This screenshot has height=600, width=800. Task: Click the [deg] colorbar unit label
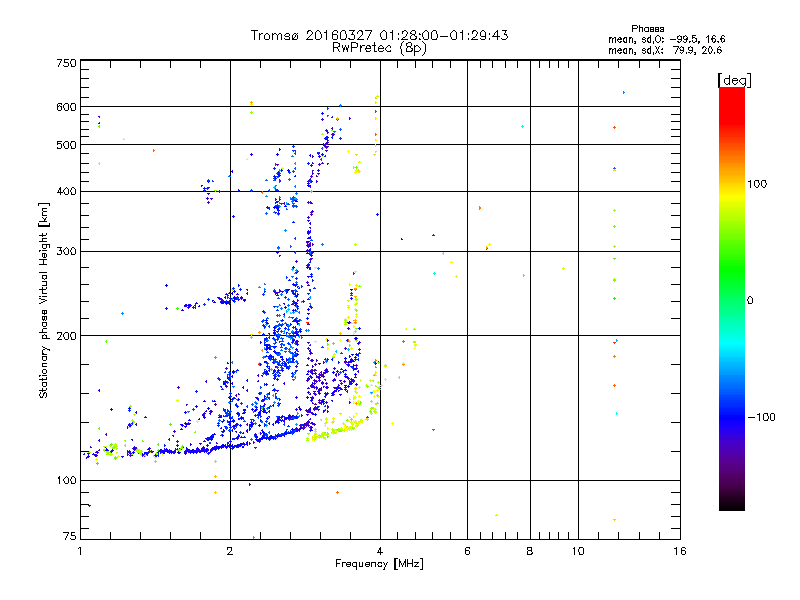pos(734,80)
